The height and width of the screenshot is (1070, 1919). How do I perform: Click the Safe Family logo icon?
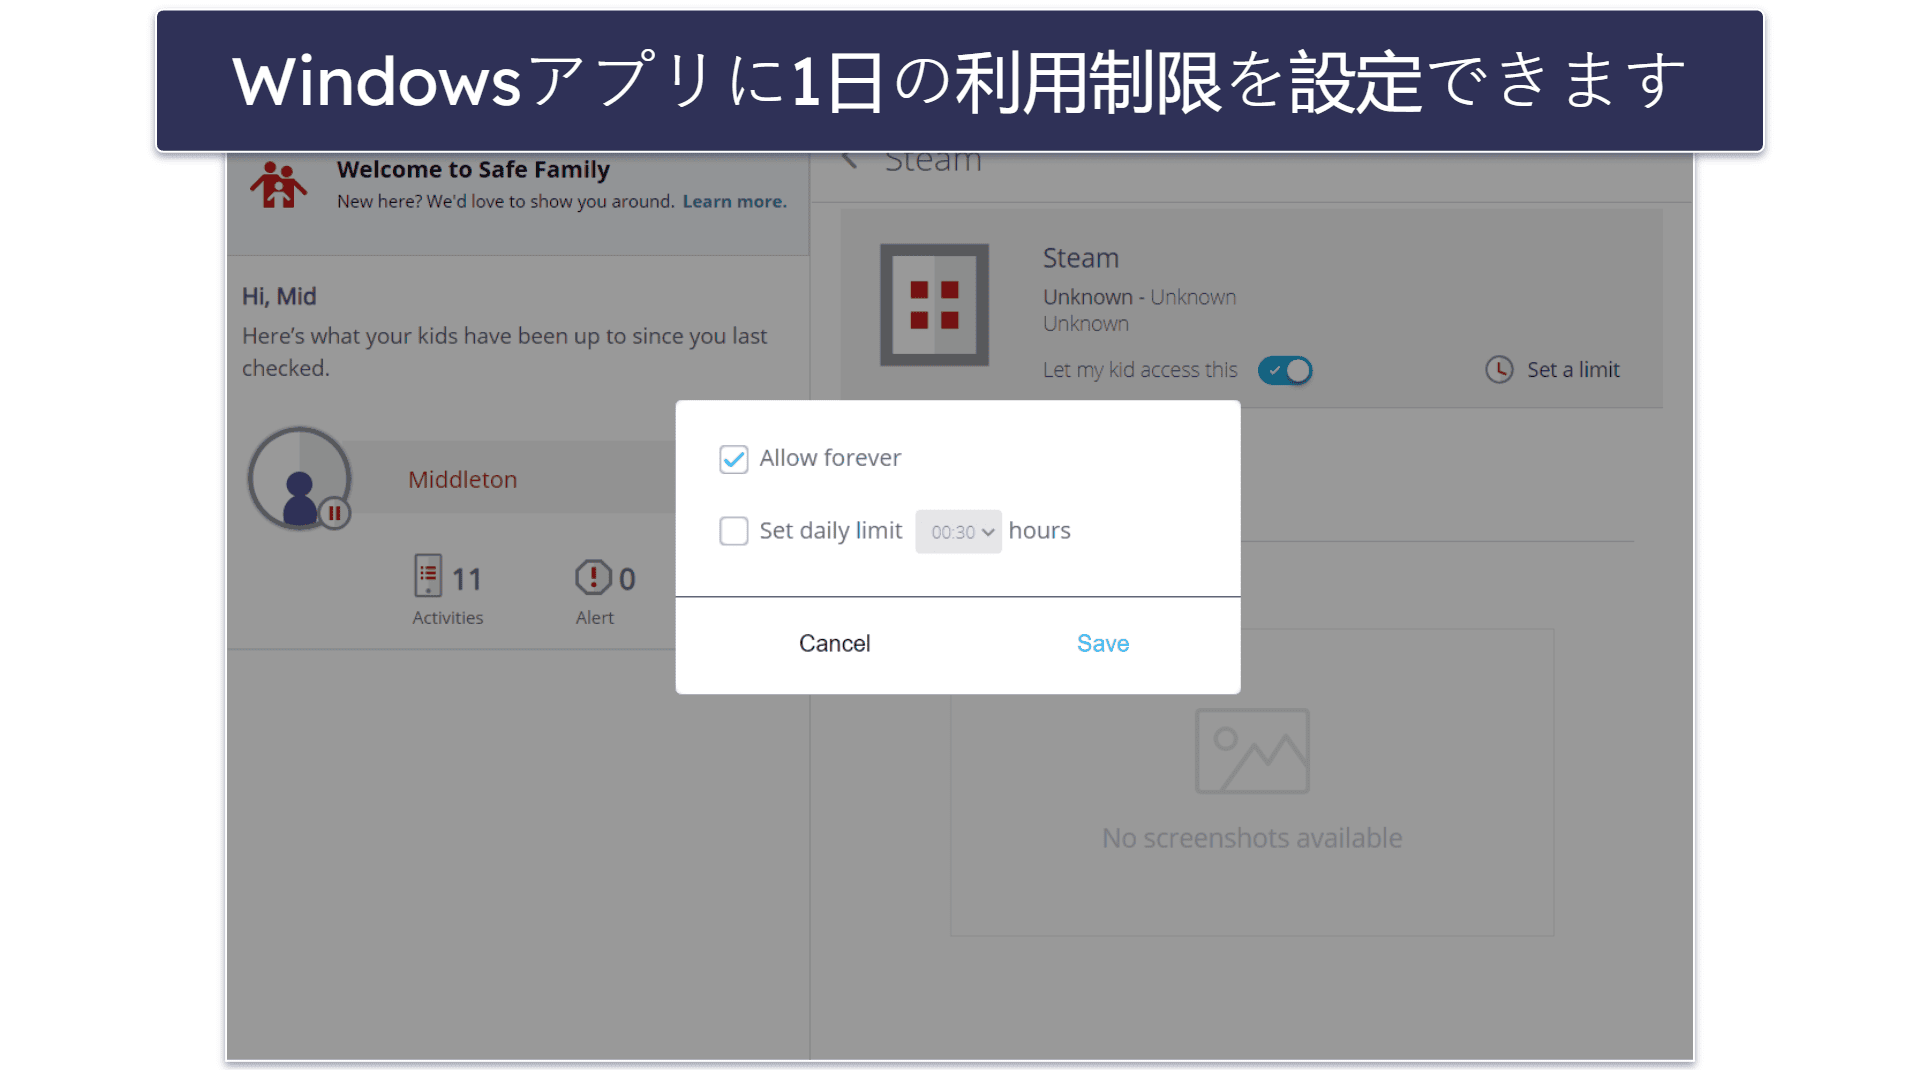[278, 185]
